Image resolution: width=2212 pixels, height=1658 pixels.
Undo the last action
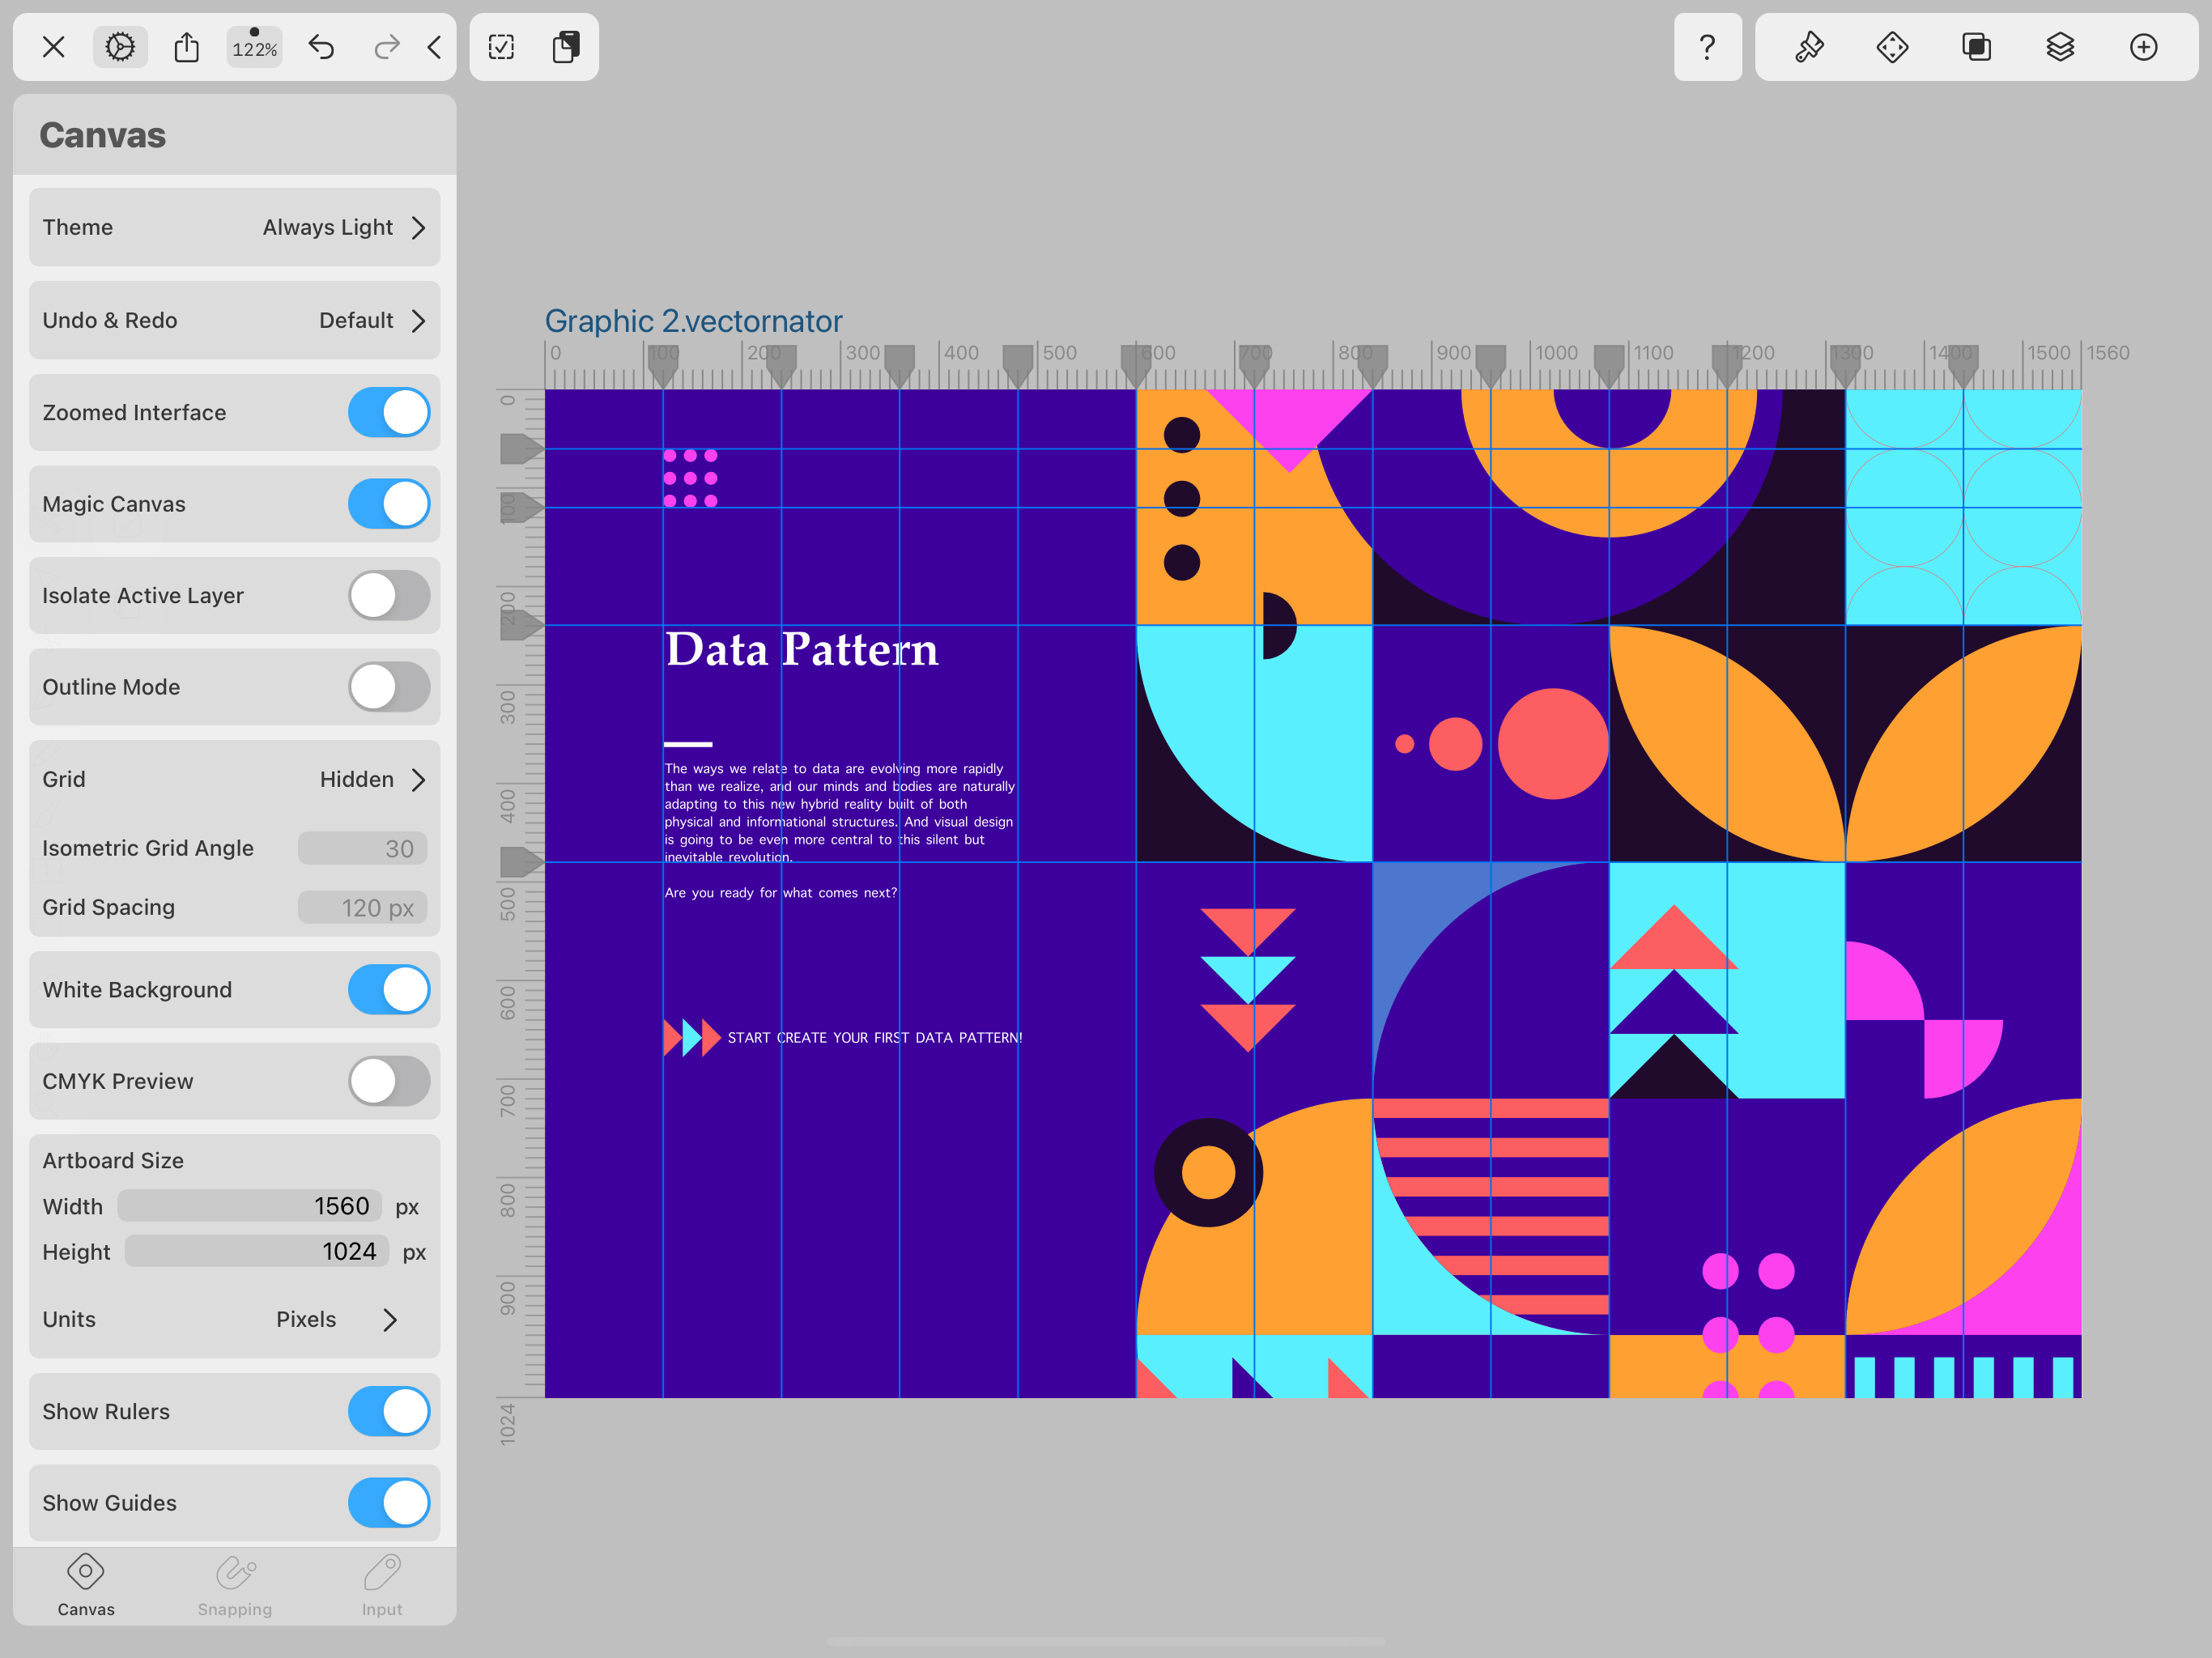[x=321, y=46]
